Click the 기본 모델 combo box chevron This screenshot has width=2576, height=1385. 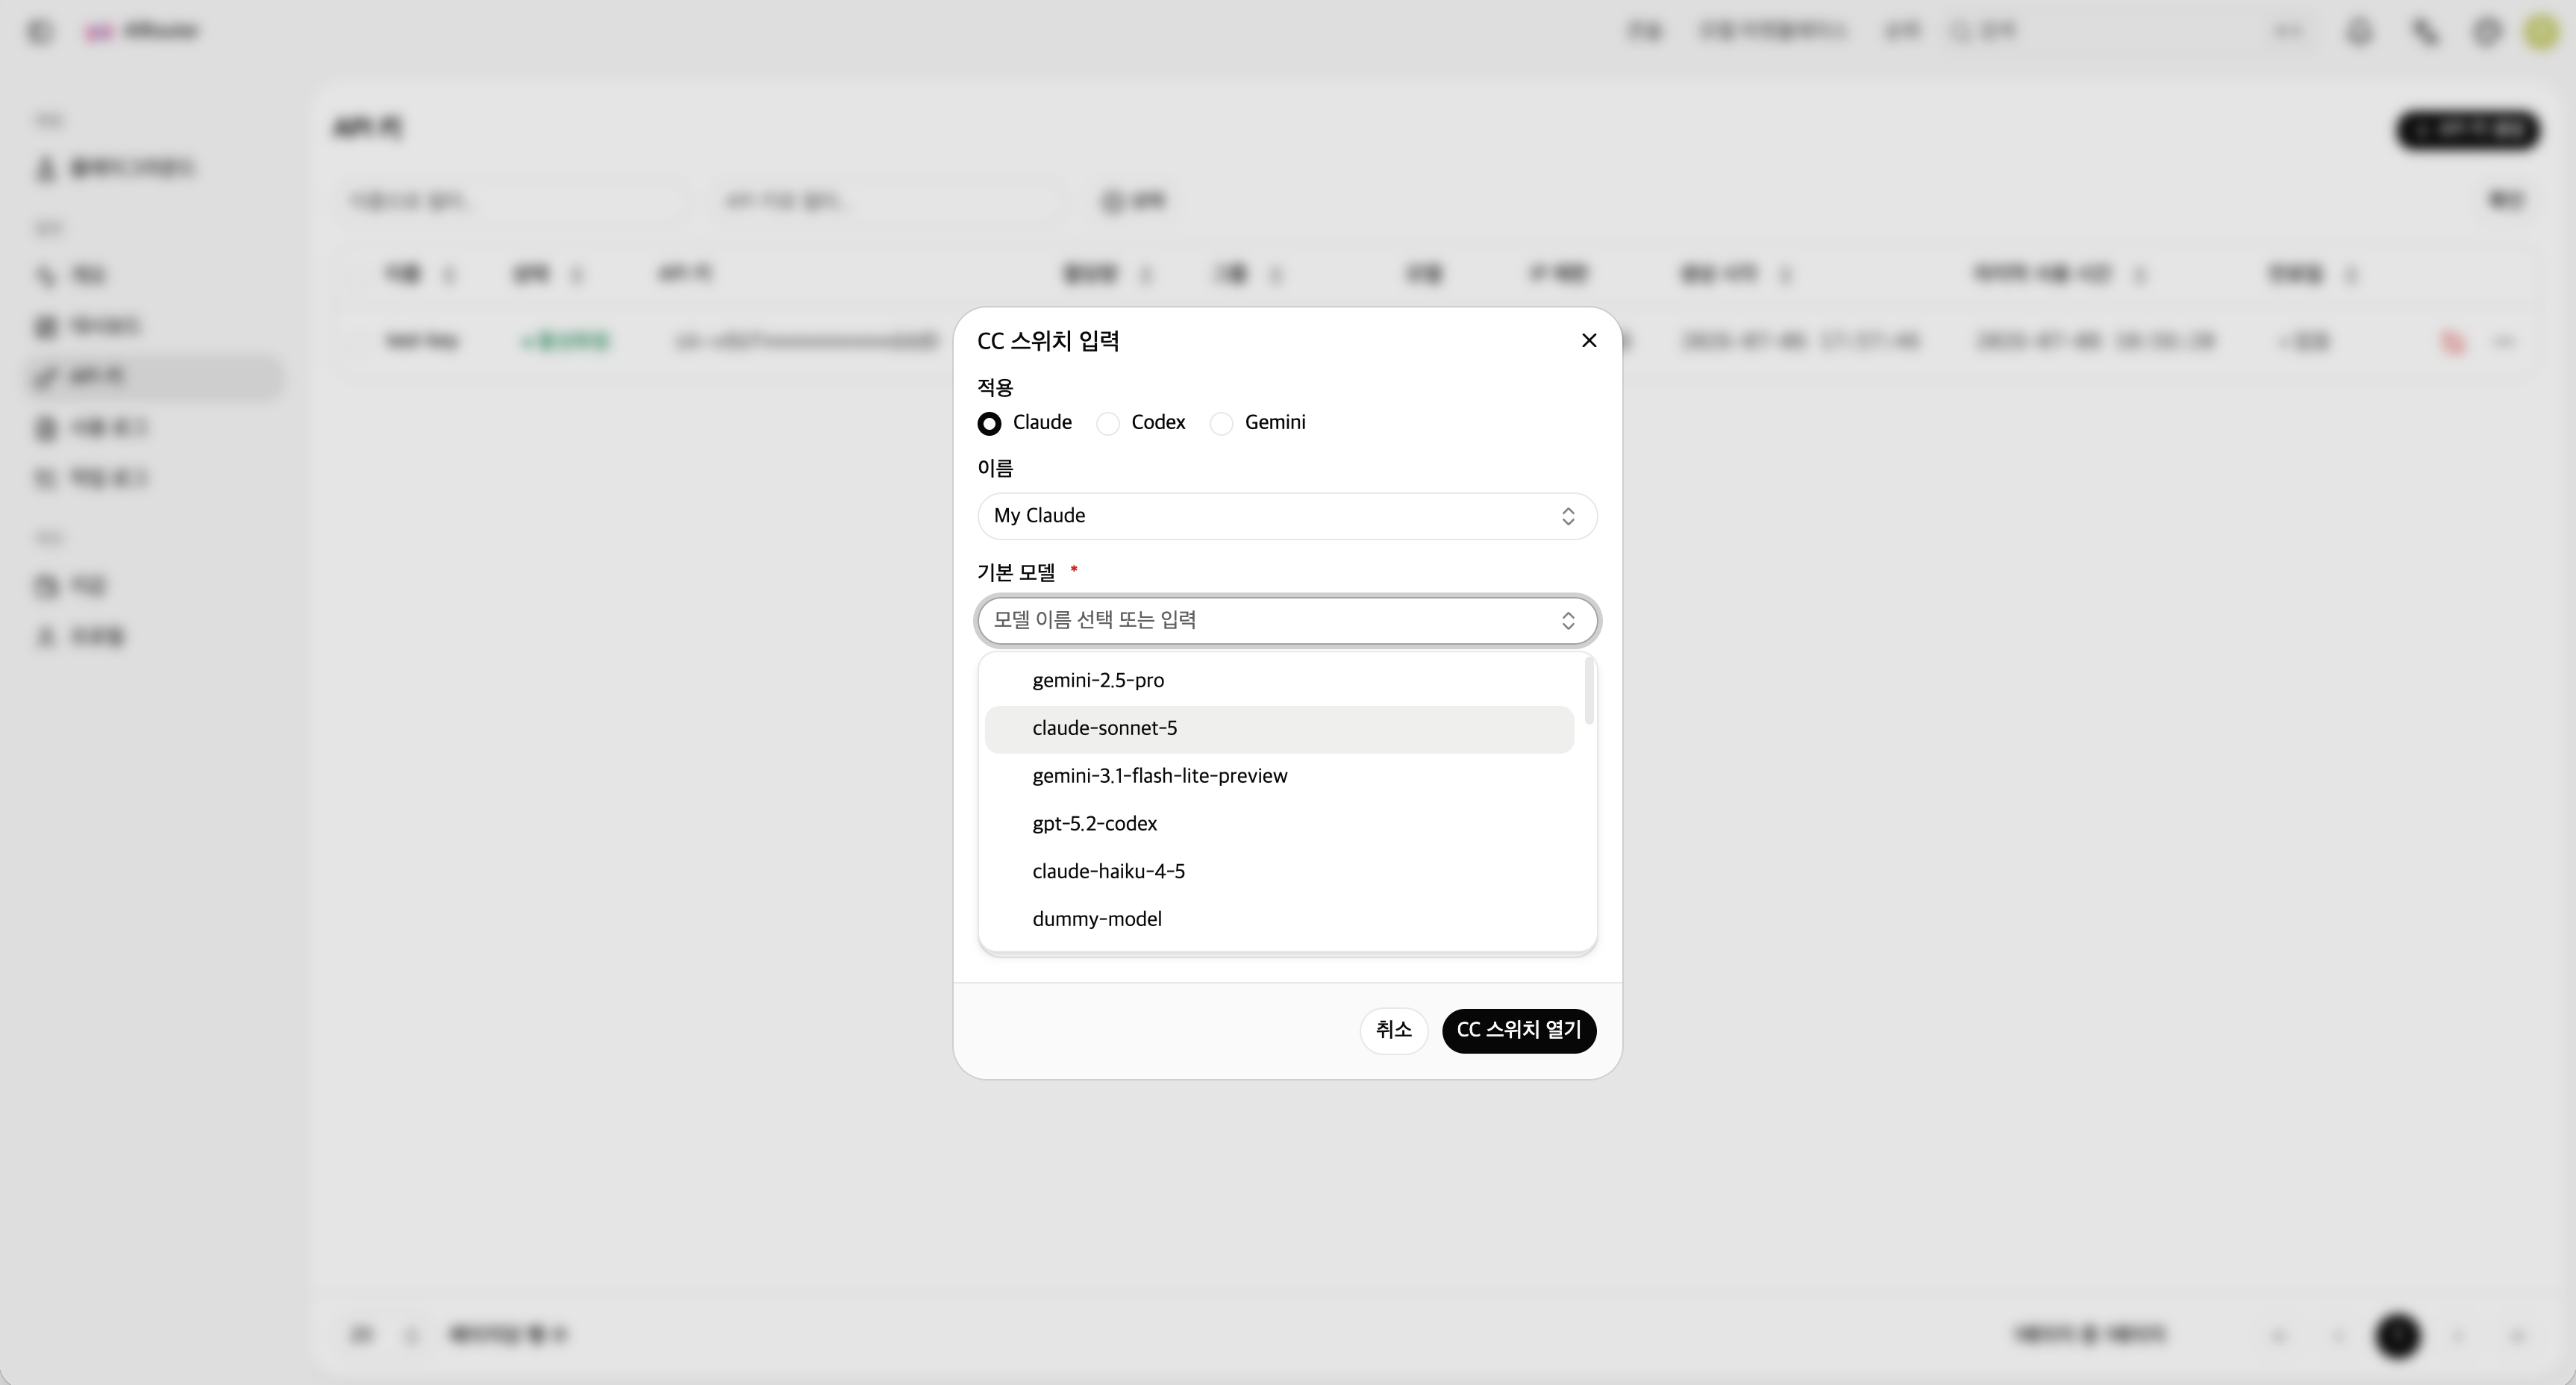1568,621
